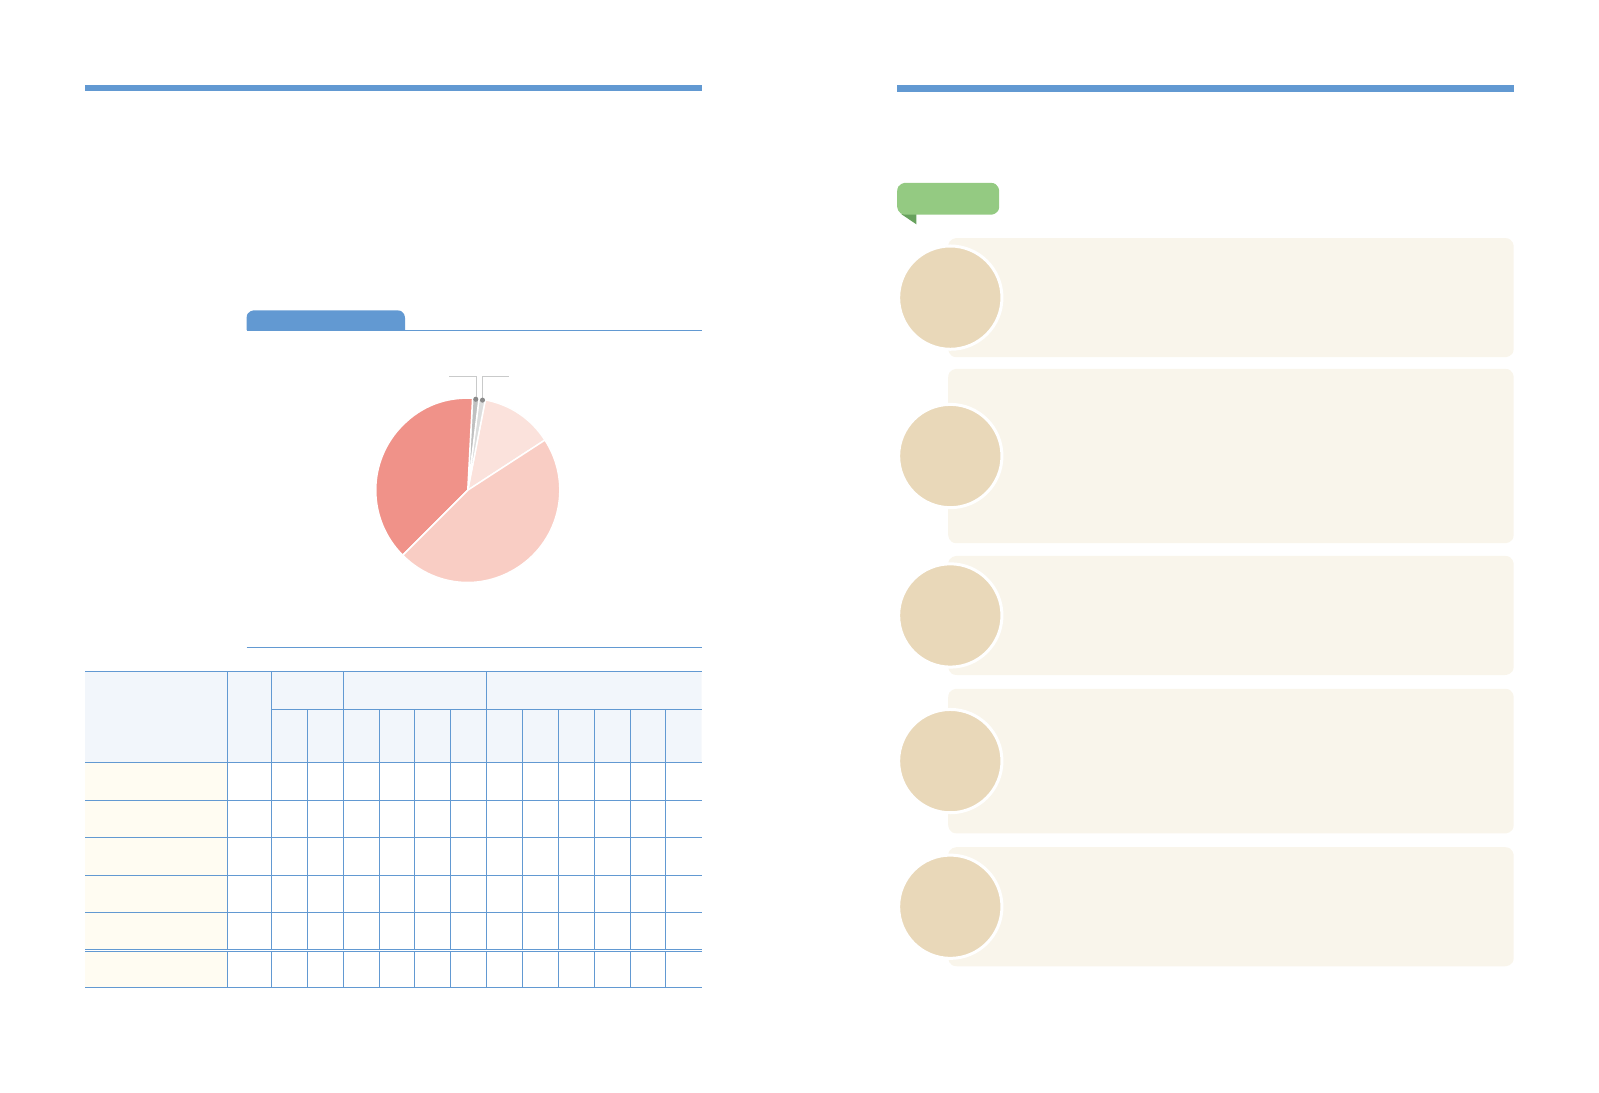Viewport: 1599px width, 1093px height.
Task: Select the second beige circle badge
Action: tap(950, 456)
